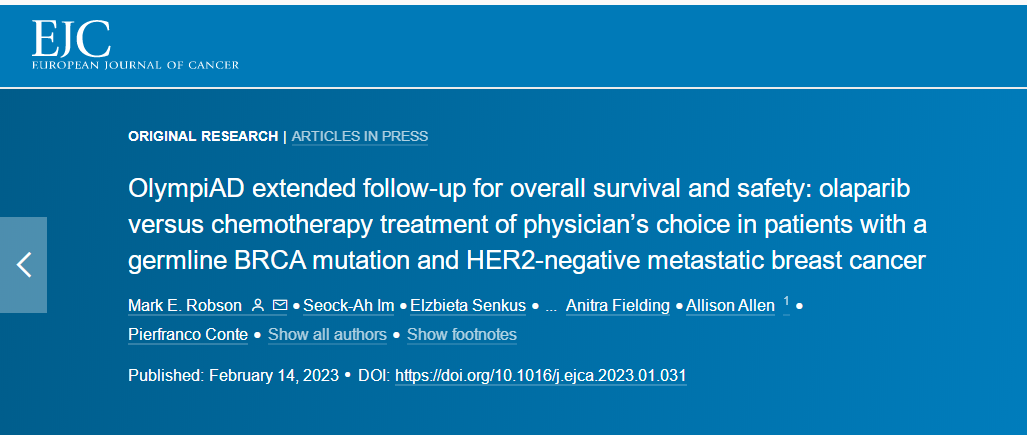The width and height of the screenshot is (1027, 435).
Task: Open the DOI link
Action: pos(541,376)
